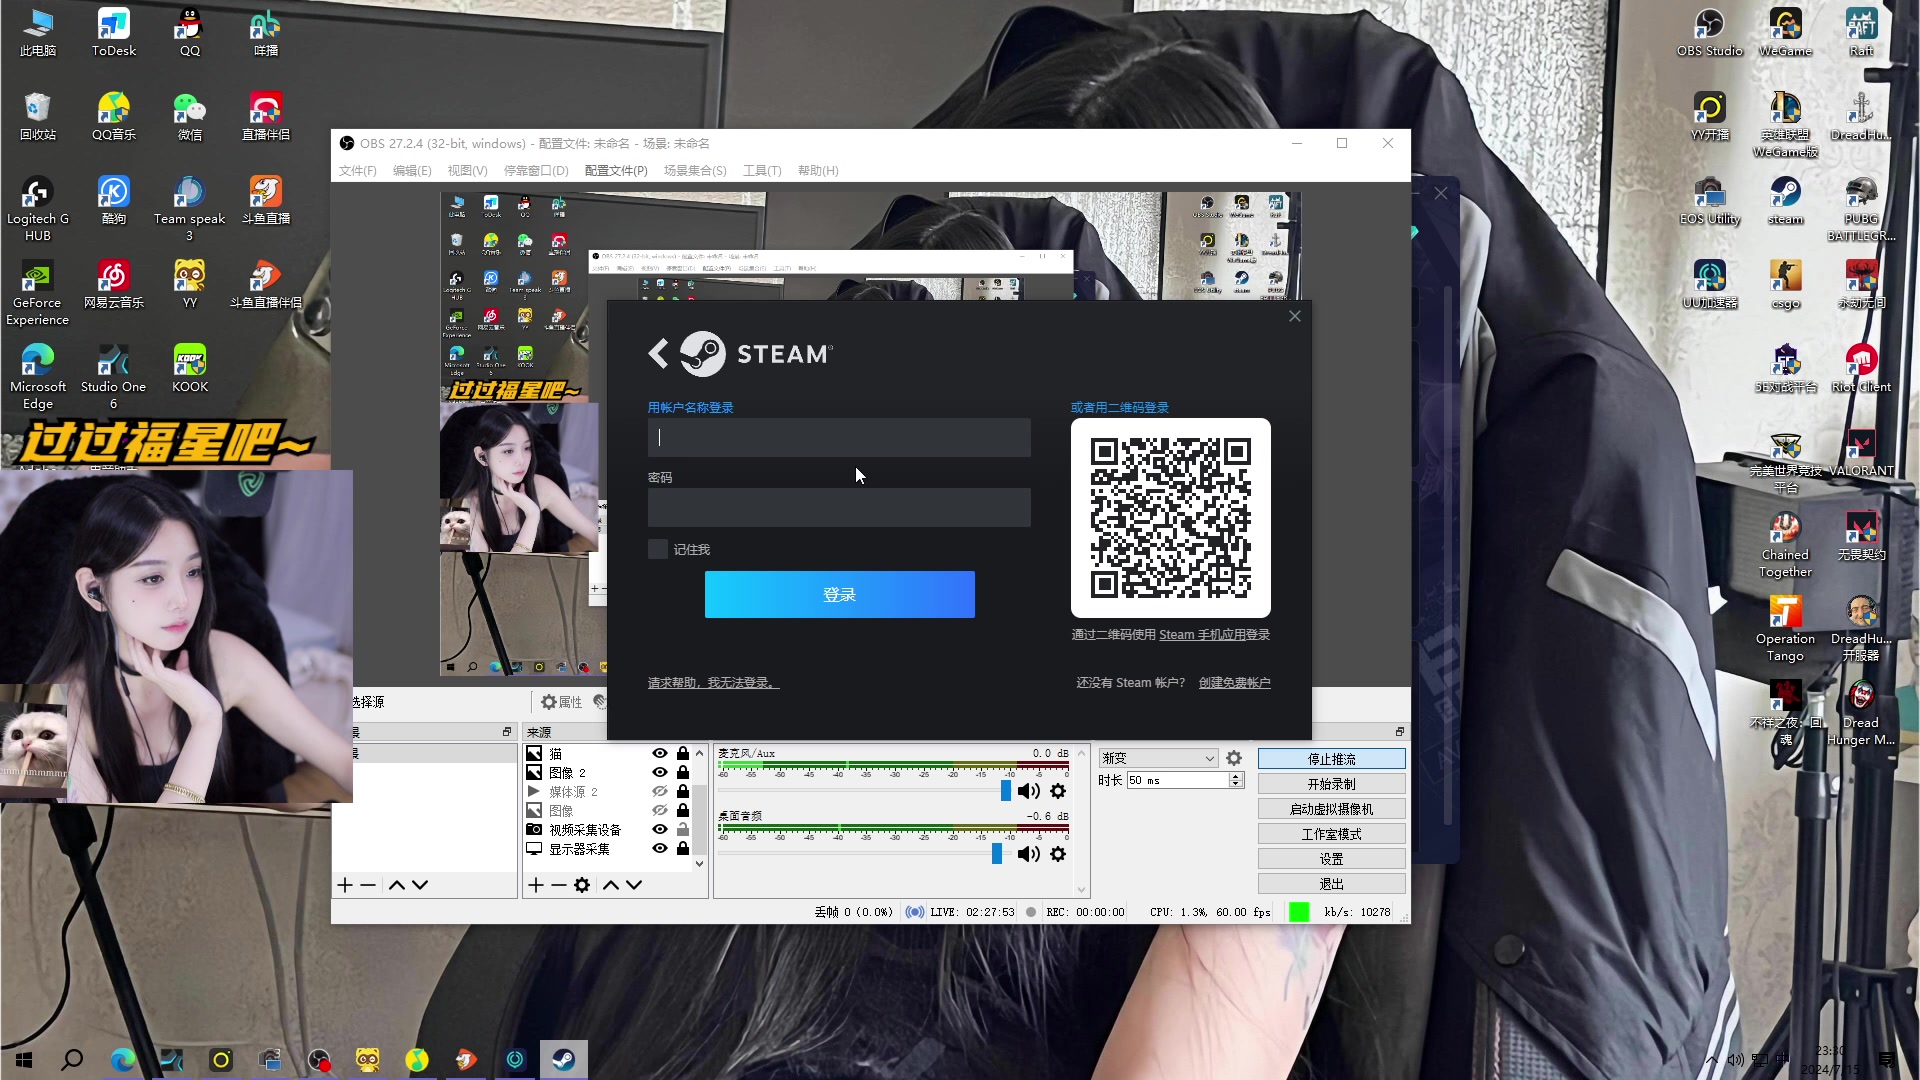
Task: Increase transition duration stepper up
Action: click(1237, 776)
